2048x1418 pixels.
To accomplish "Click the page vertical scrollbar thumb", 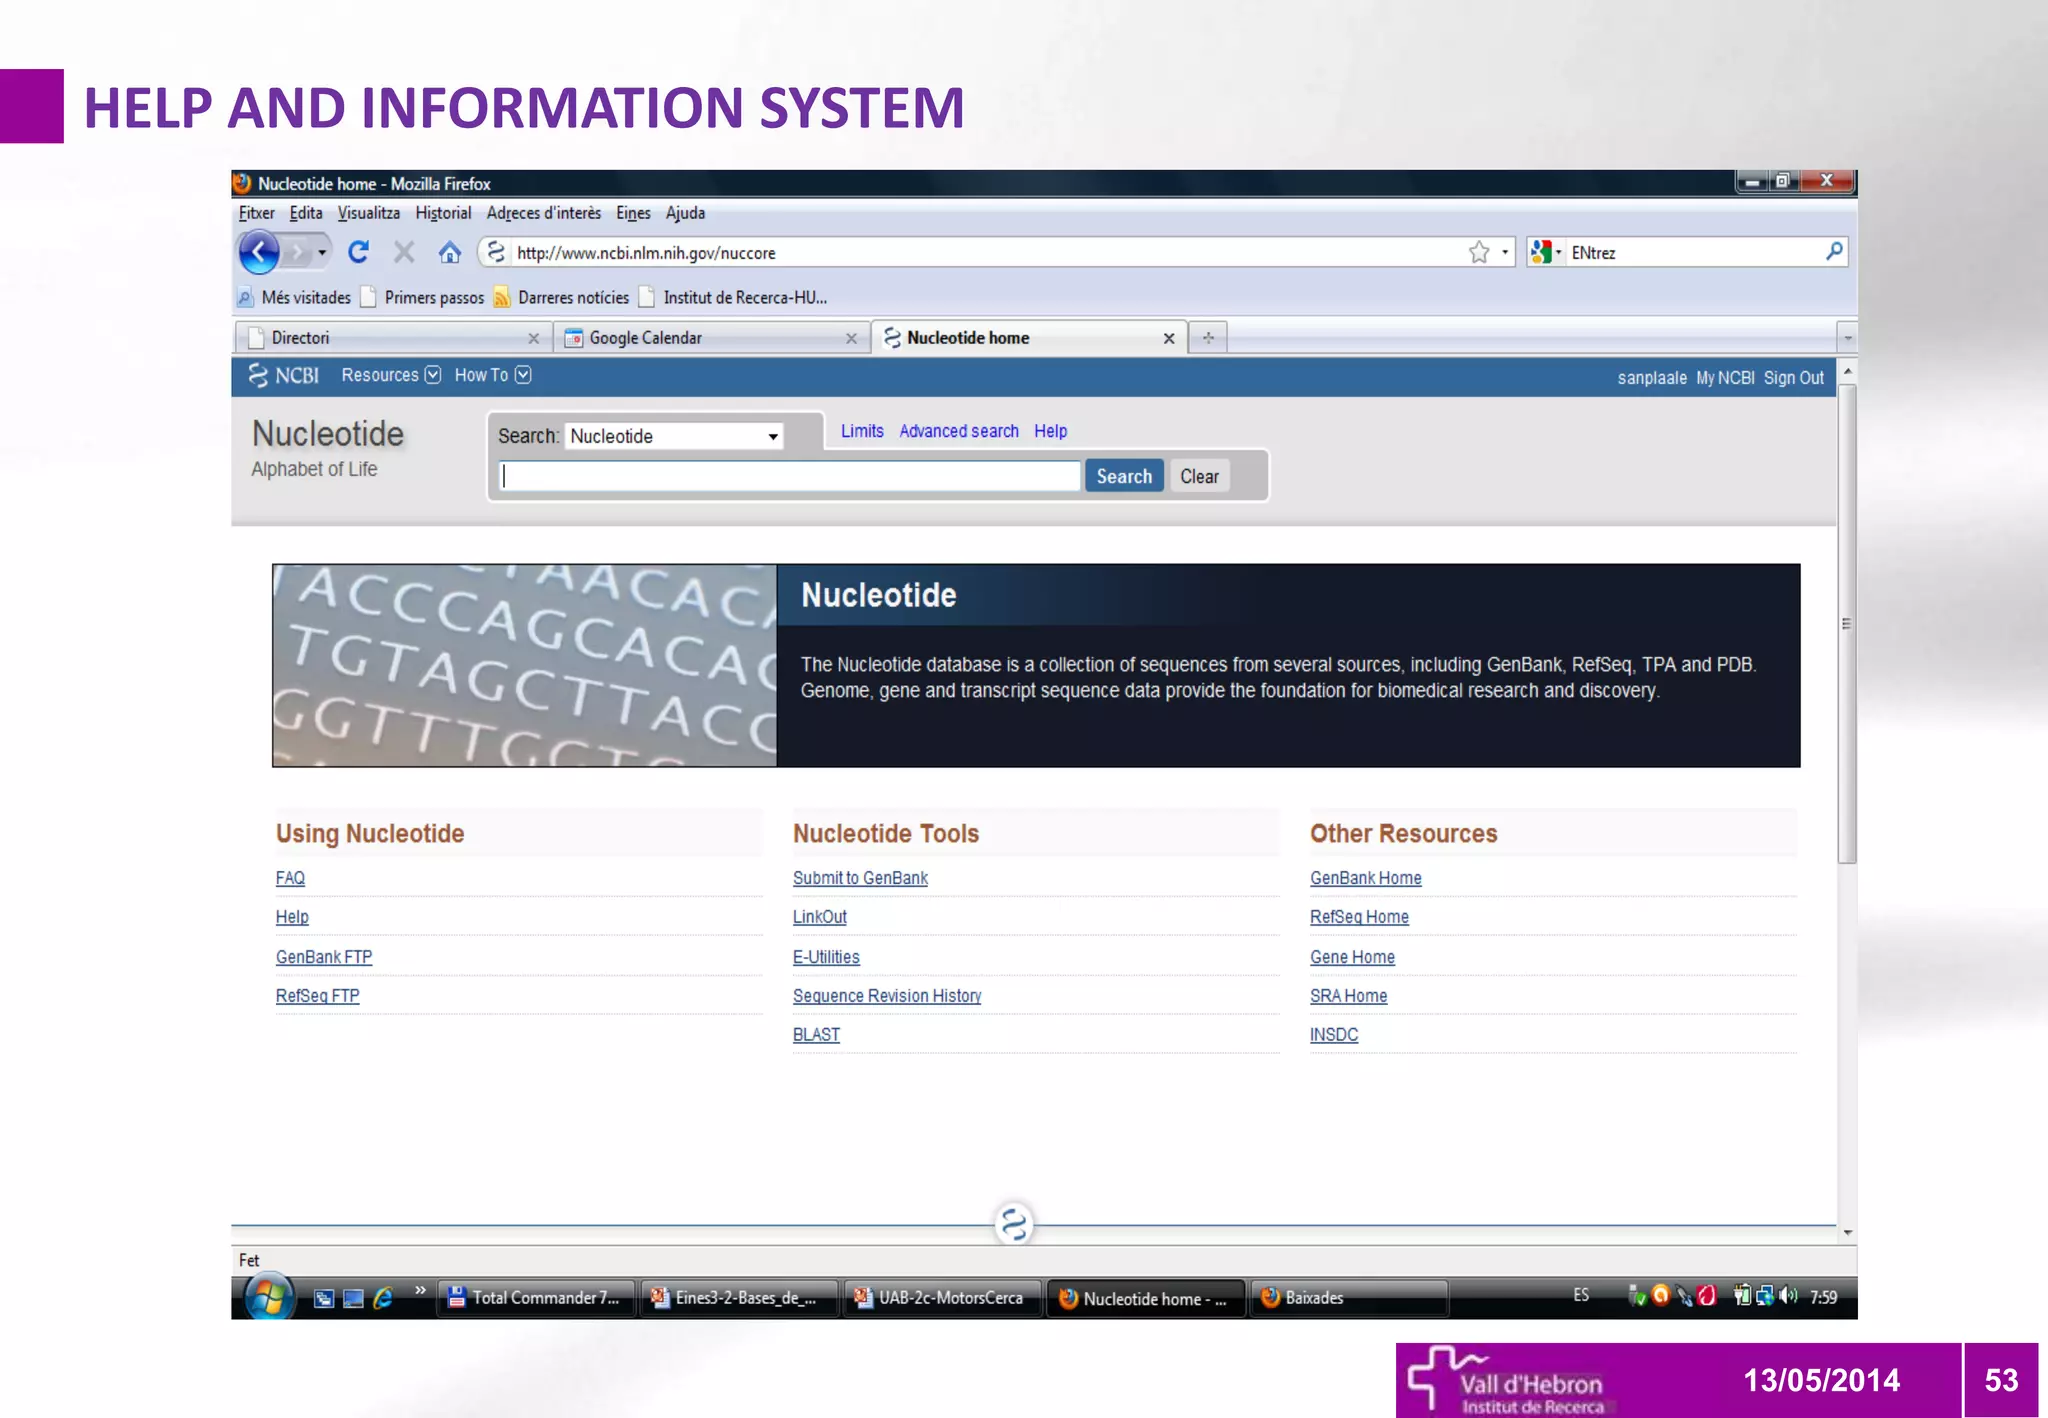I will tap(1847, 623).
